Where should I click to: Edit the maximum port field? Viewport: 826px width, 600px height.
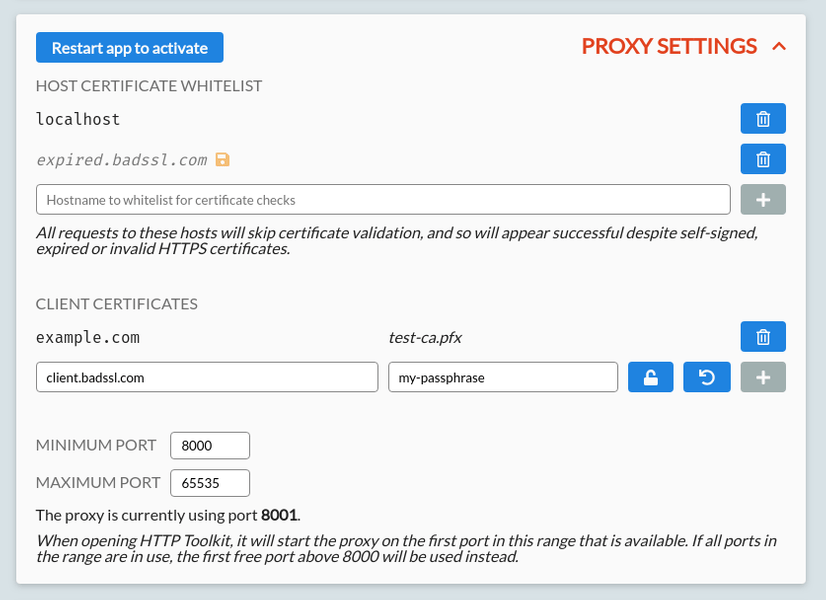coord(210,483)
